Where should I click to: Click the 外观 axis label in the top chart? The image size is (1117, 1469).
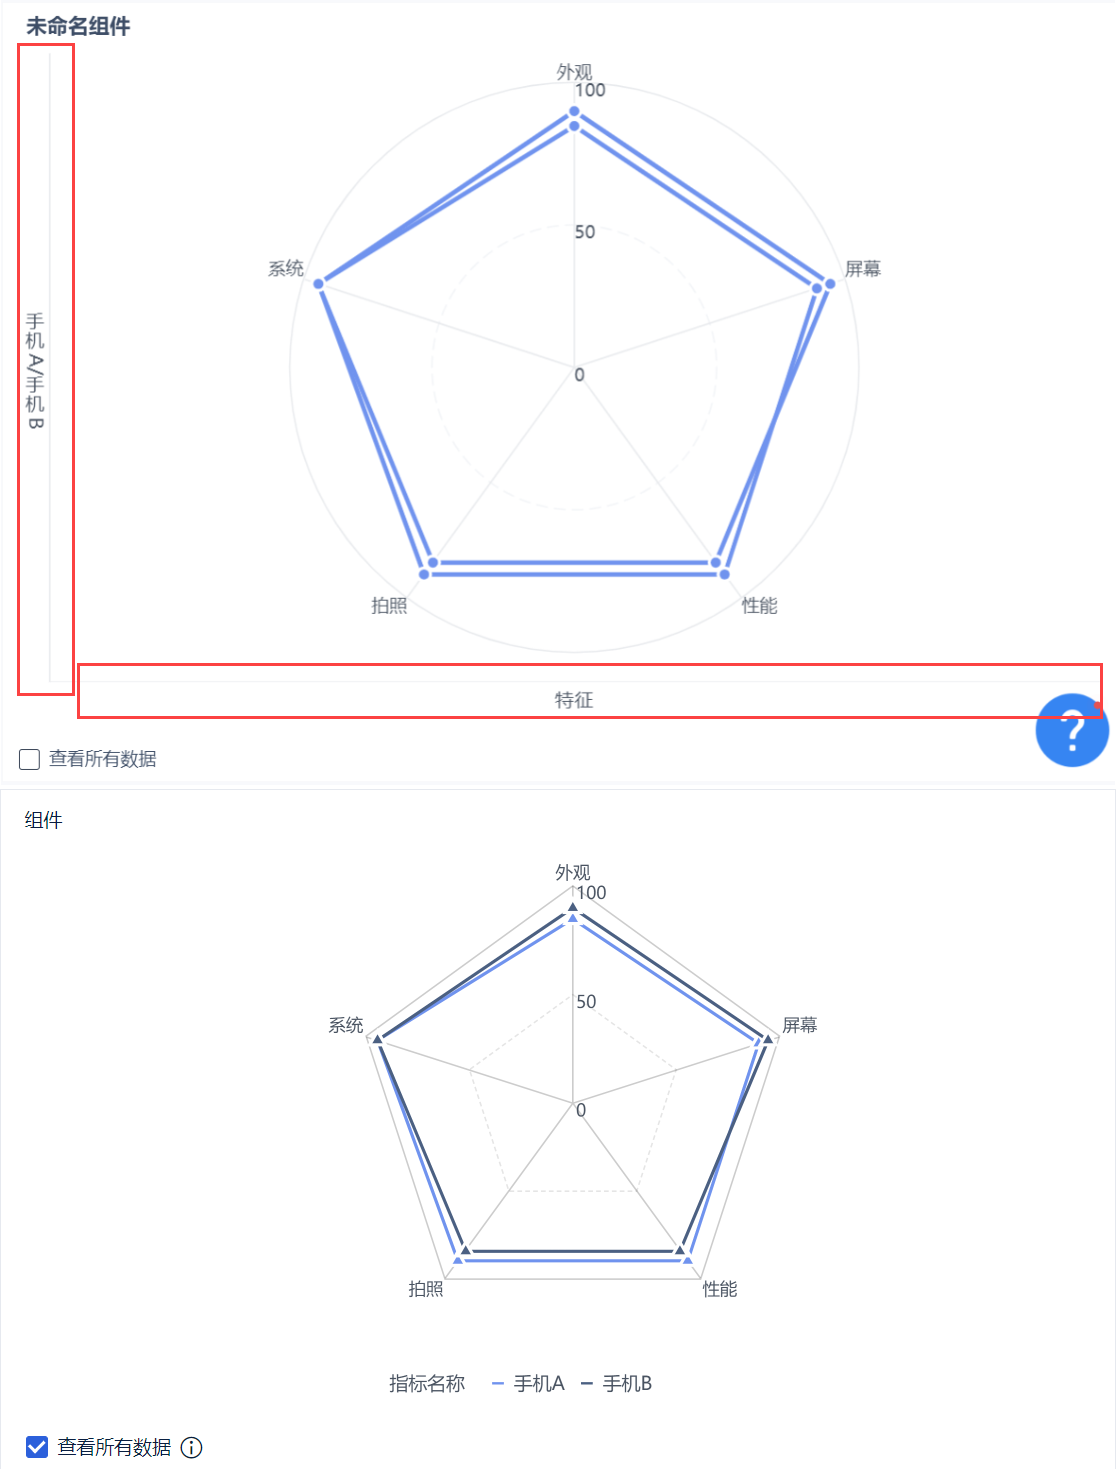tap(574, 72)
